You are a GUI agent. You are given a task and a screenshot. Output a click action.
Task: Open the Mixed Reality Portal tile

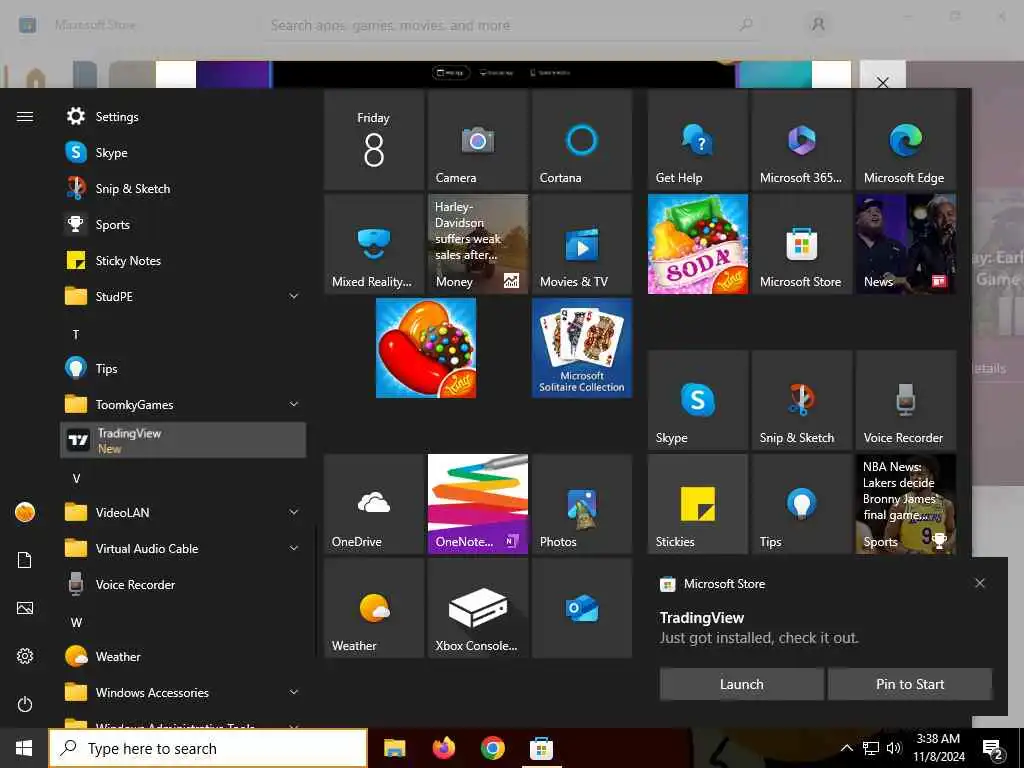374,244
